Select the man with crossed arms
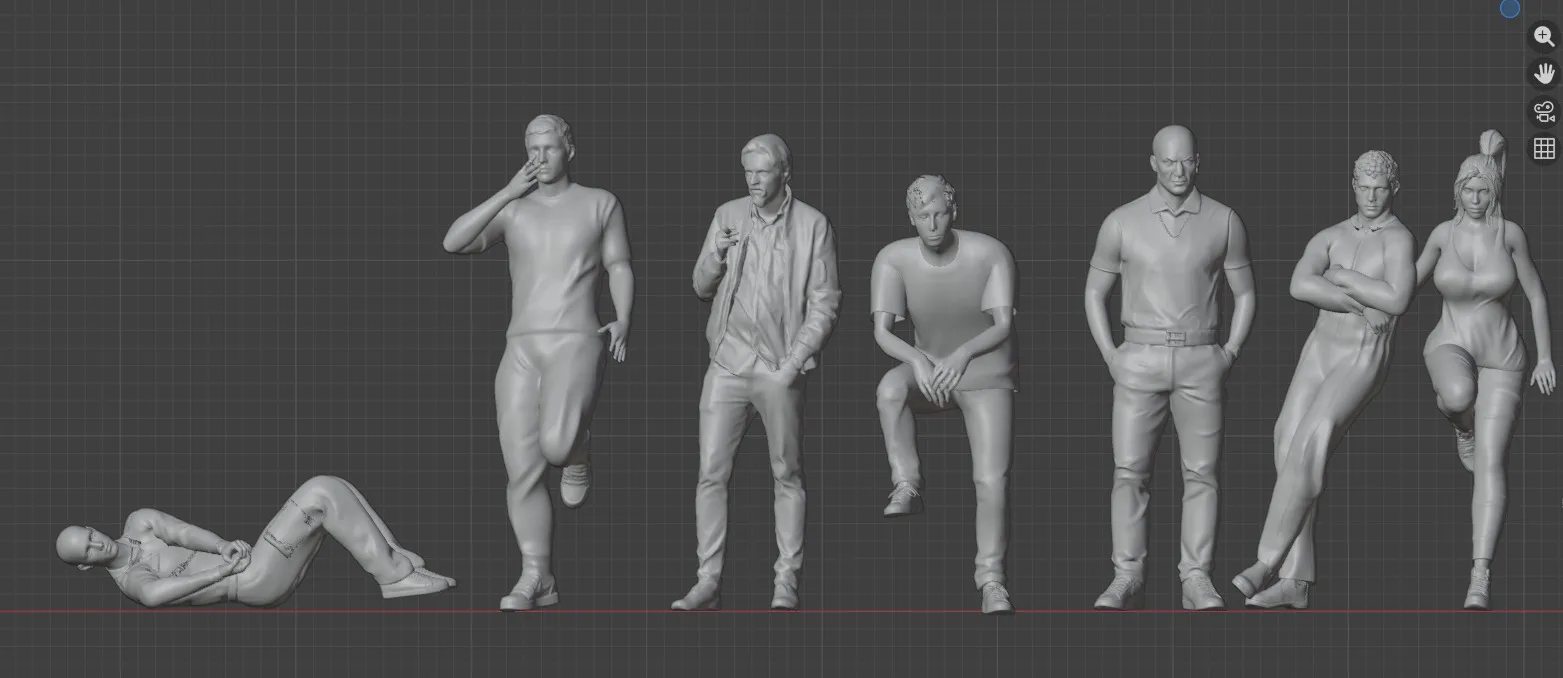Screen dimensions: 1563x678 click(x=1335, y=380)
